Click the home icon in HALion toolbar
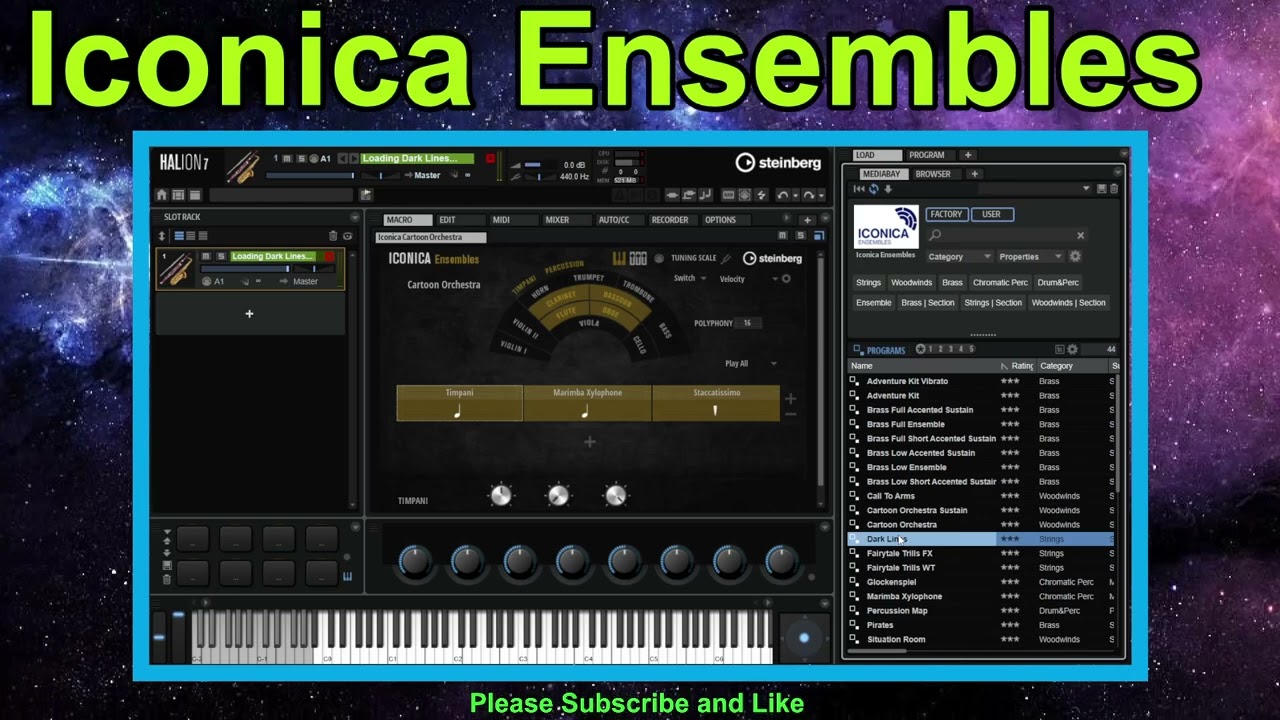Screen dimensions: 1280x720 tap(162, 195)
